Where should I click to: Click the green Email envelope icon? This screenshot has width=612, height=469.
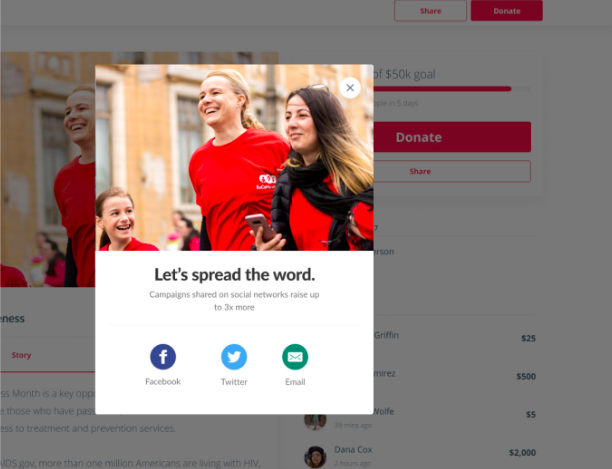click(x=295, y=357)
